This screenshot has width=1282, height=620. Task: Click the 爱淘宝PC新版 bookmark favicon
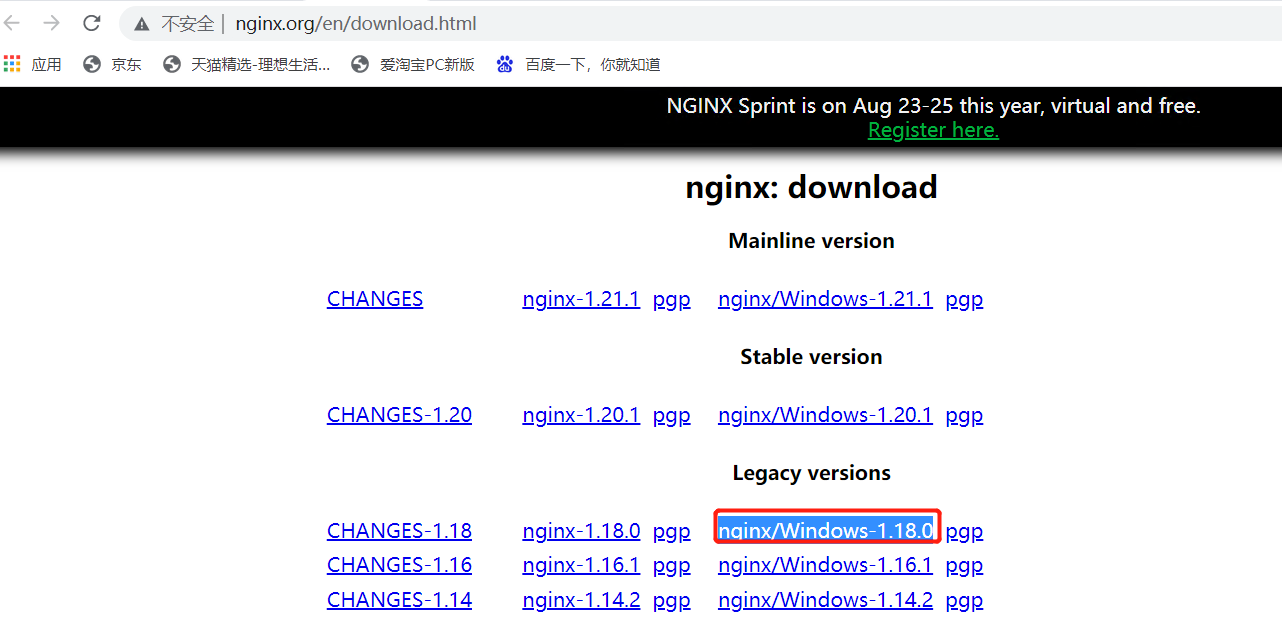pos(358,63)
